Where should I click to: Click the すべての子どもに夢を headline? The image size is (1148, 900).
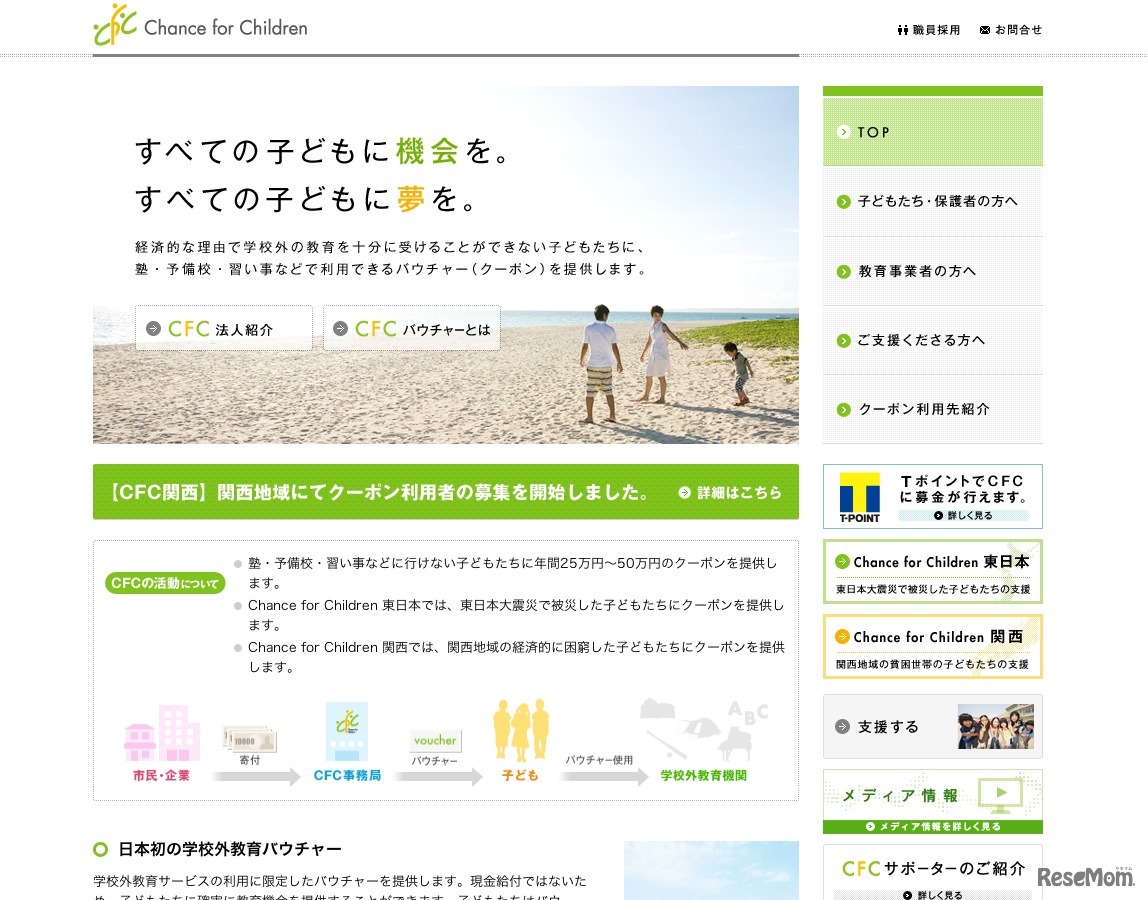pos(305,198)
